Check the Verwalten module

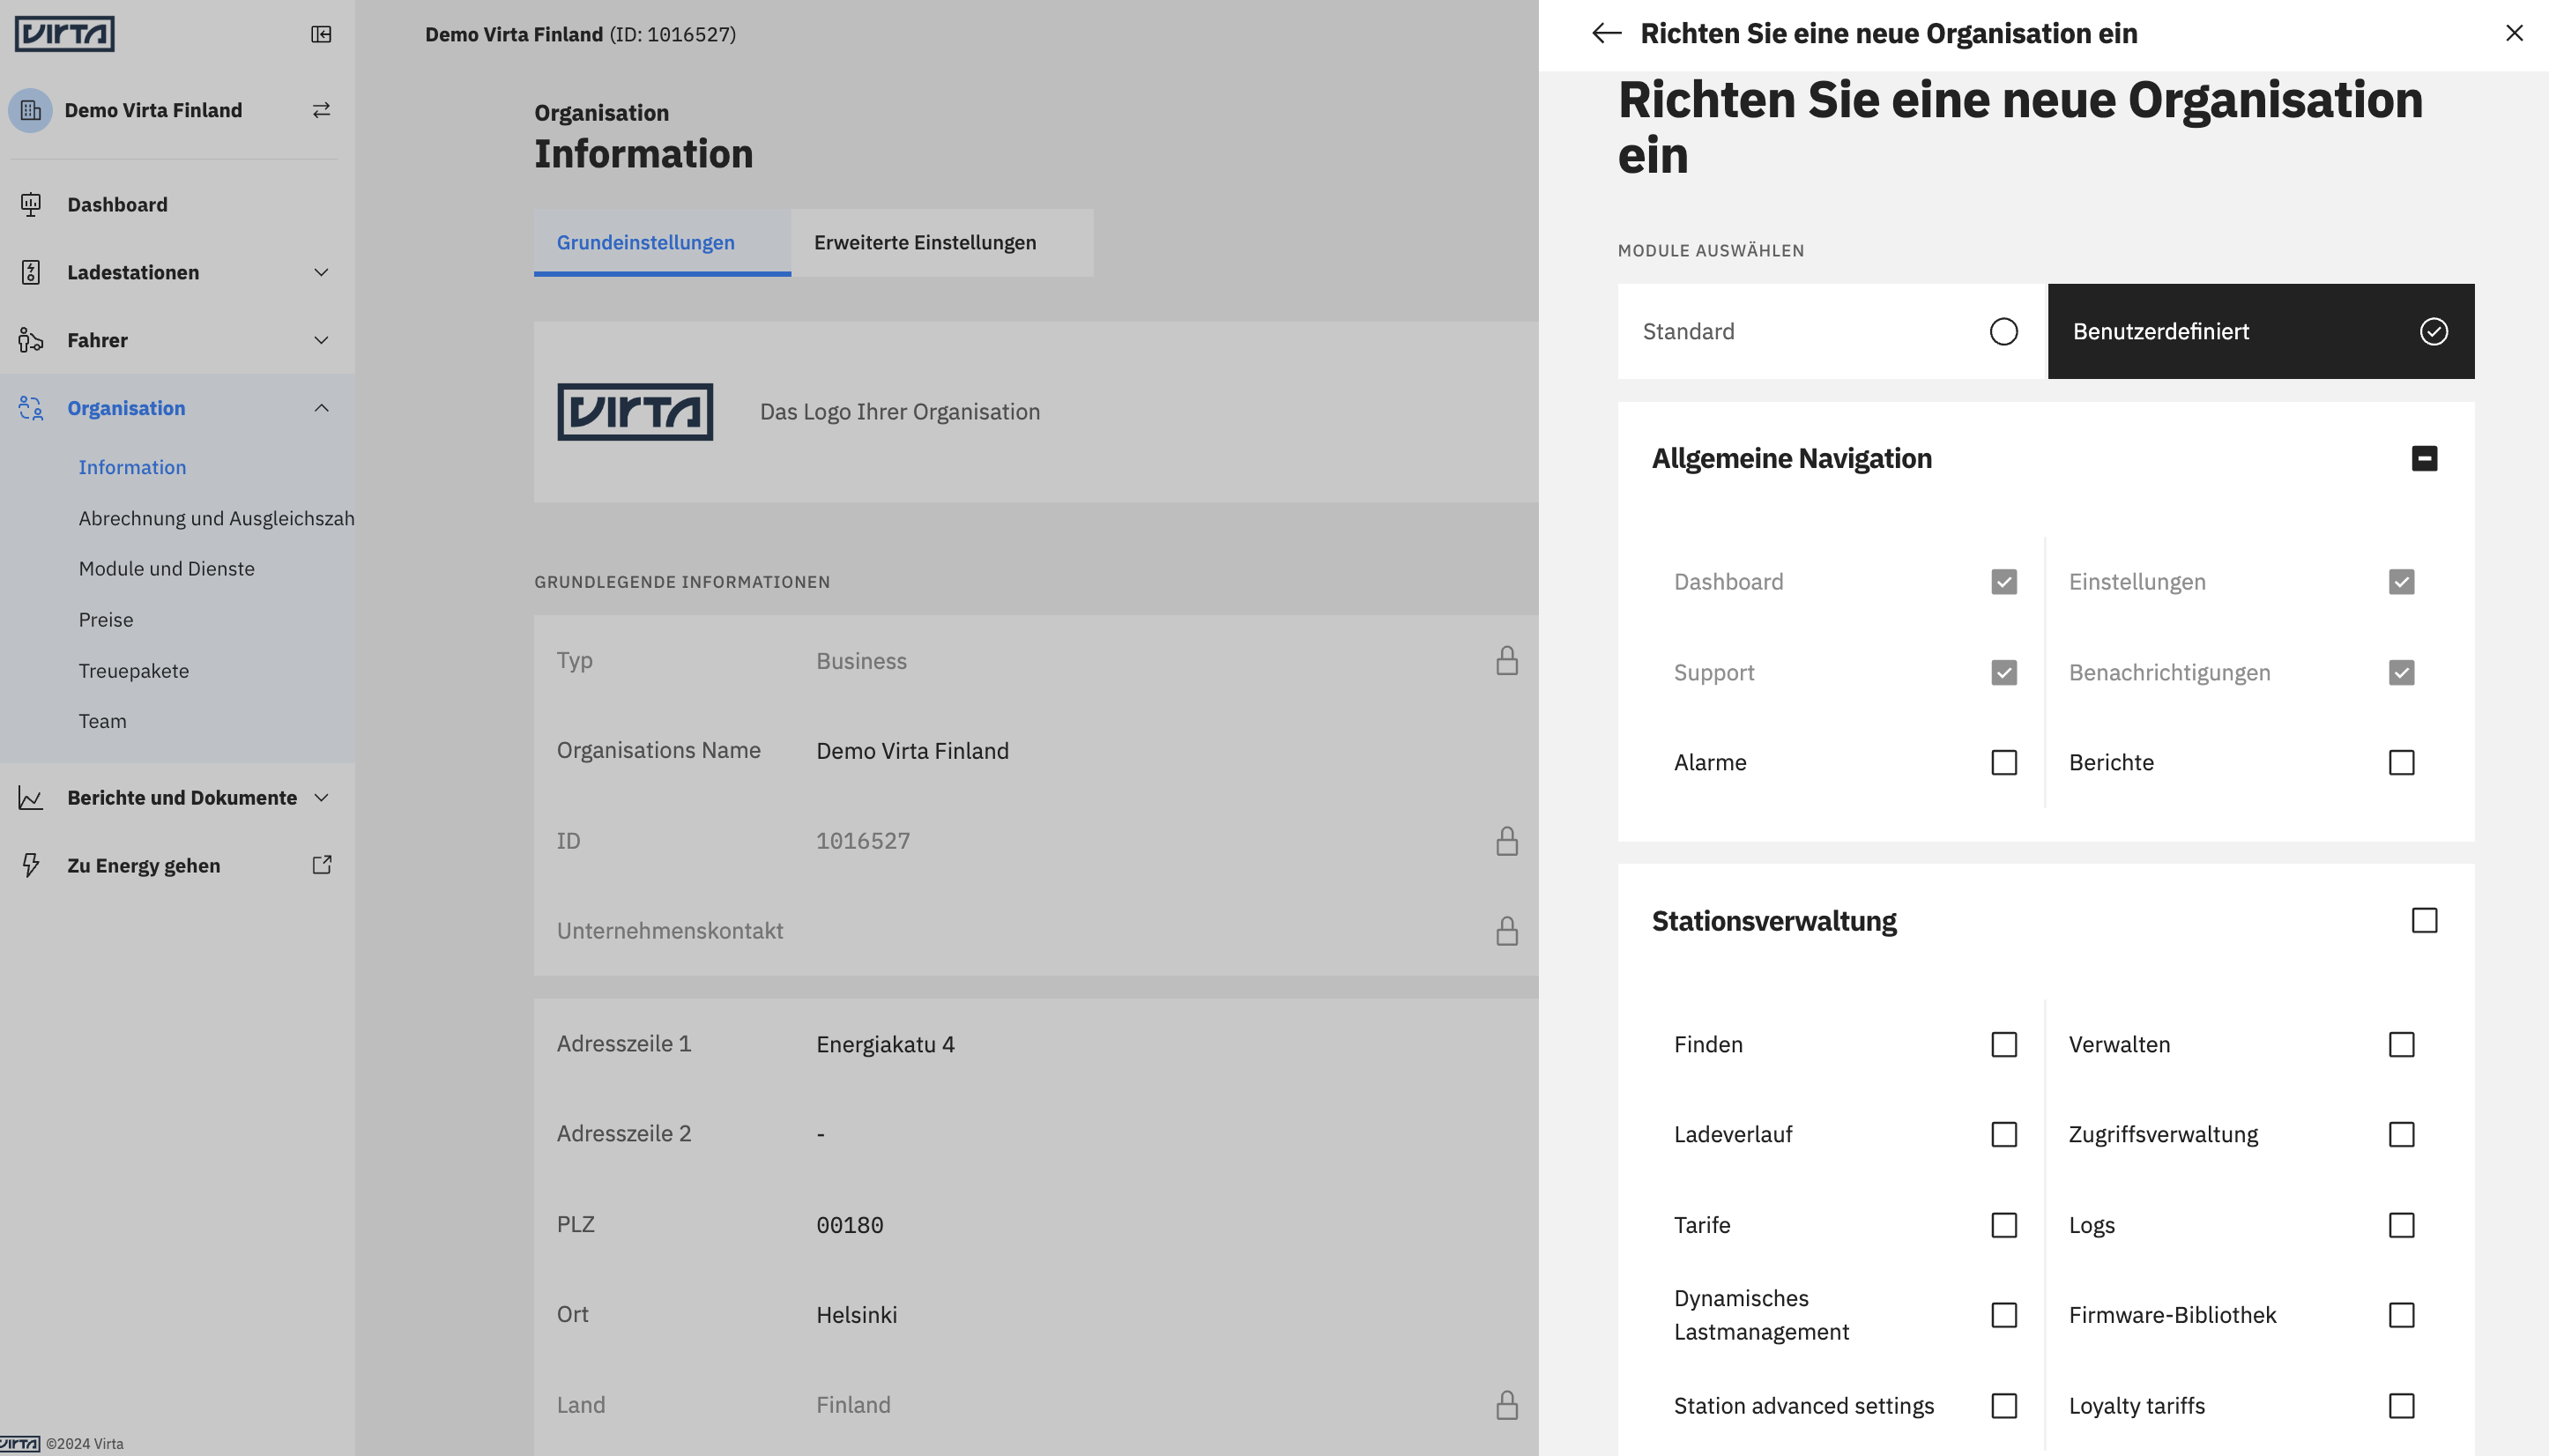2401,1045
